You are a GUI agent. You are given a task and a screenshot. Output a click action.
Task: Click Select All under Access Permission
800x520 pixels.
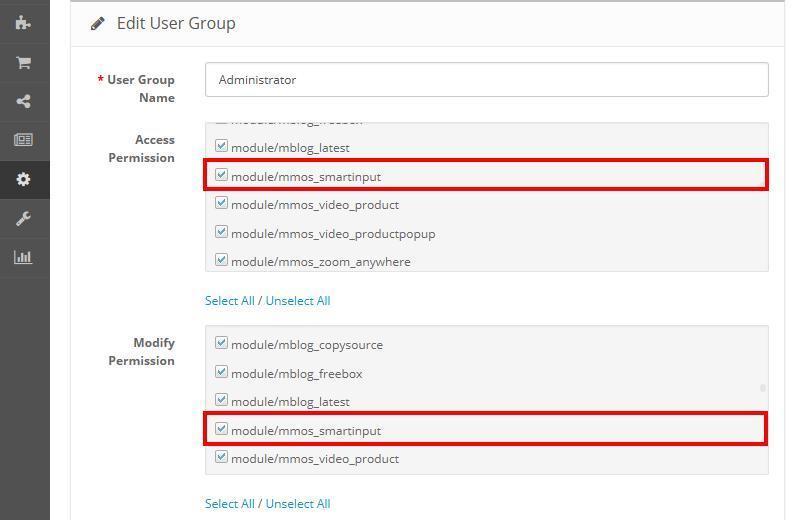[x=229, y=301]
